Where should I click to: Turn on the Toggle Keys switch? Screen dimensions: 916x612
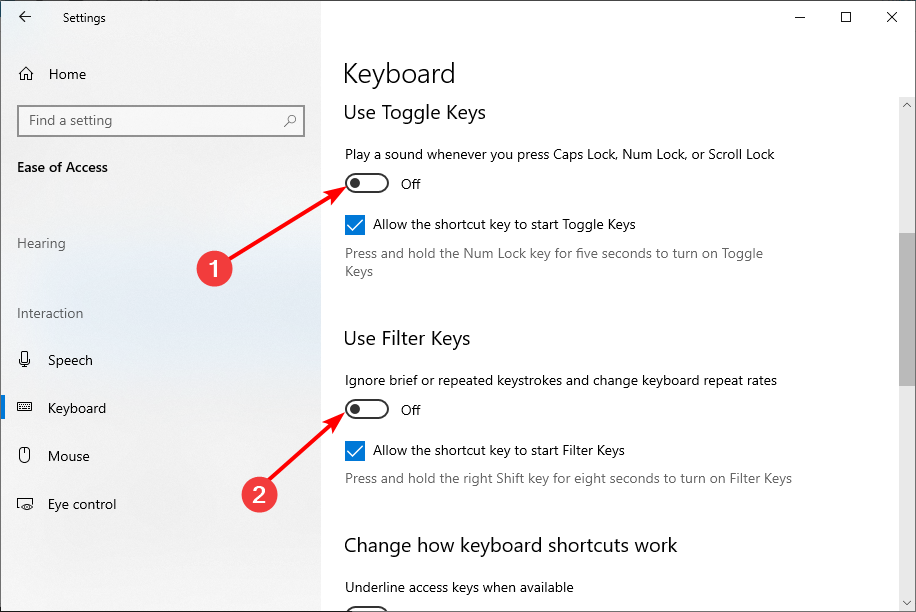point(367,183)
